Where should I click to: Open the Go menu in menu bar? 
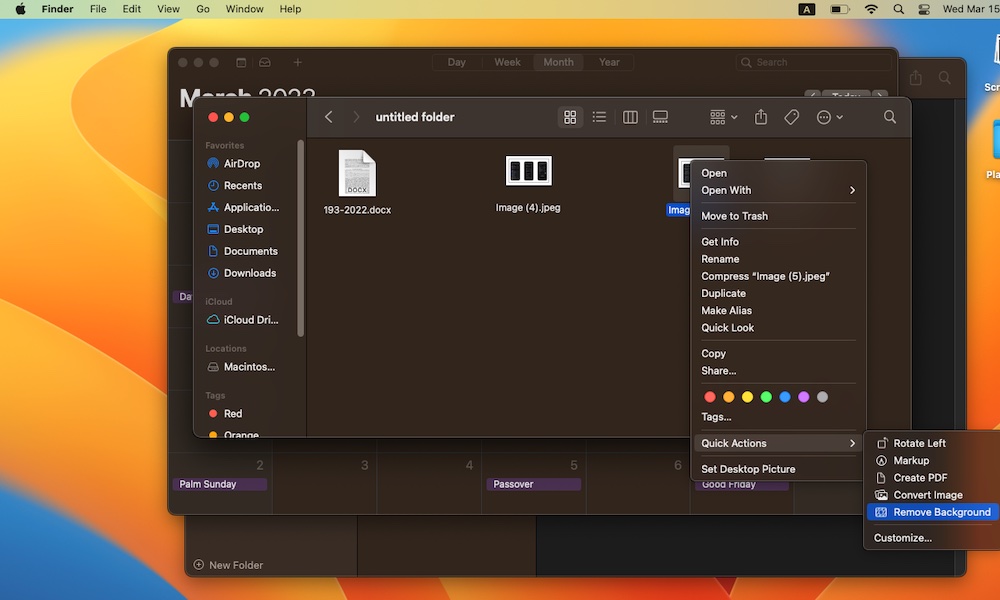click(x=203, y=9)
